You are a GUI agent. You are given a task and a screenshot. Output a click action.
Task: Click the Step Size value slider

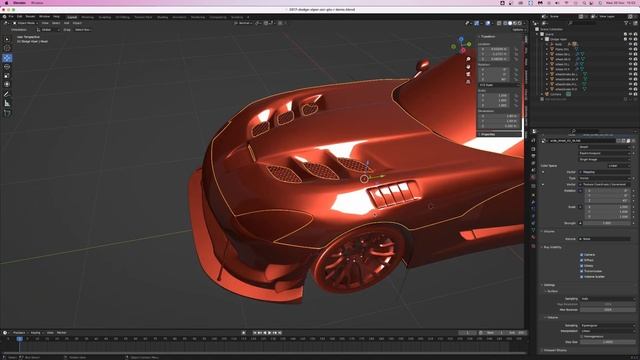(607, 342)
